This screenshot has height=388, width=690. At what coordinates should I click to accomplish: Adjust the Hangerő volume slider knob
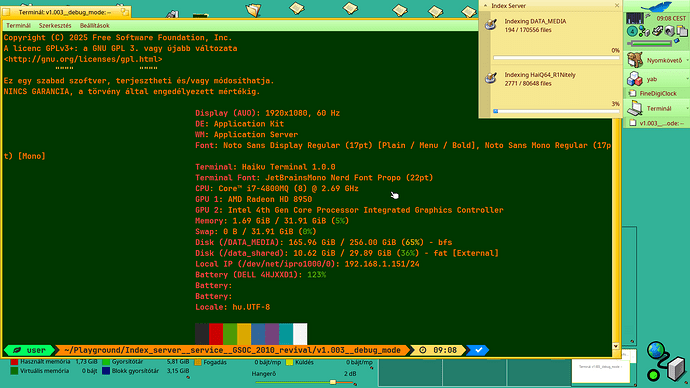pos(333,382)
